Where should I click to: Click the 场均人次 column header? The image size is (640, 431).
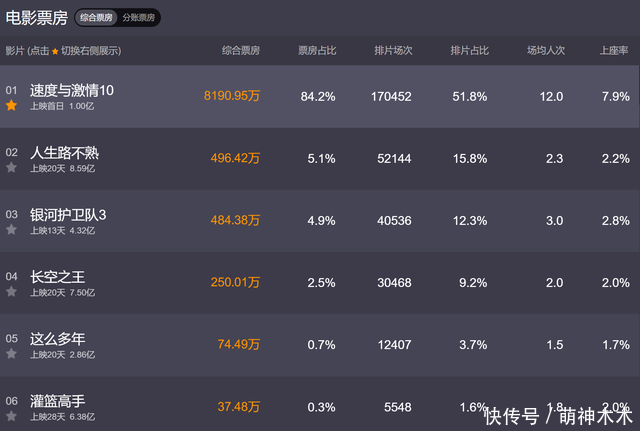click(545, 50)
